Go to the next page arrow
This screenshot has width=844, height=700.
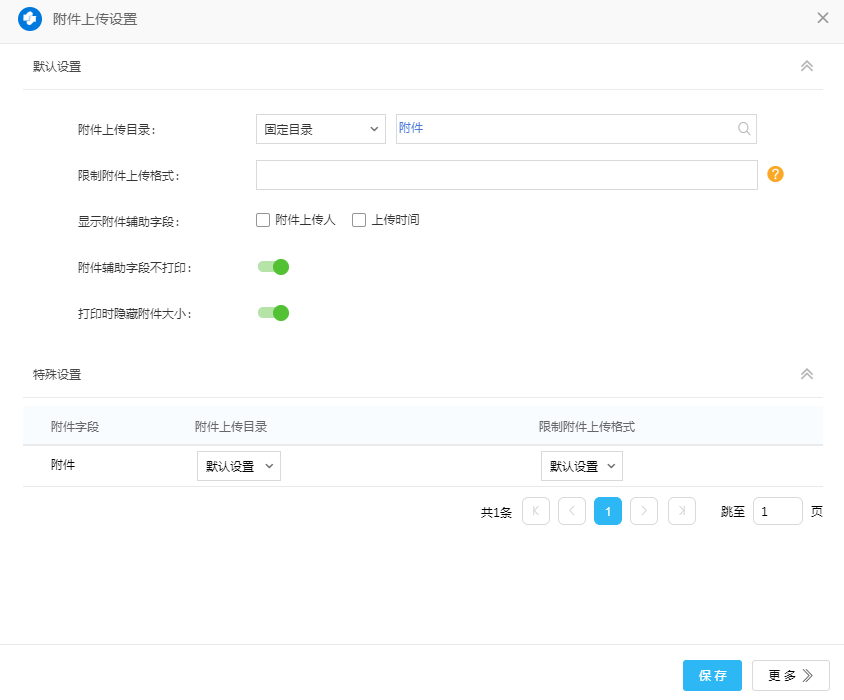pos(644,511)
